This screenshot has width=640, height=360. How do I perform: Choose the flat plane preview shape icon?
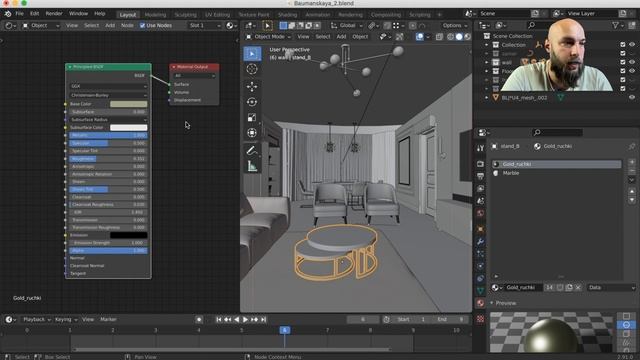tap(626, 316)
